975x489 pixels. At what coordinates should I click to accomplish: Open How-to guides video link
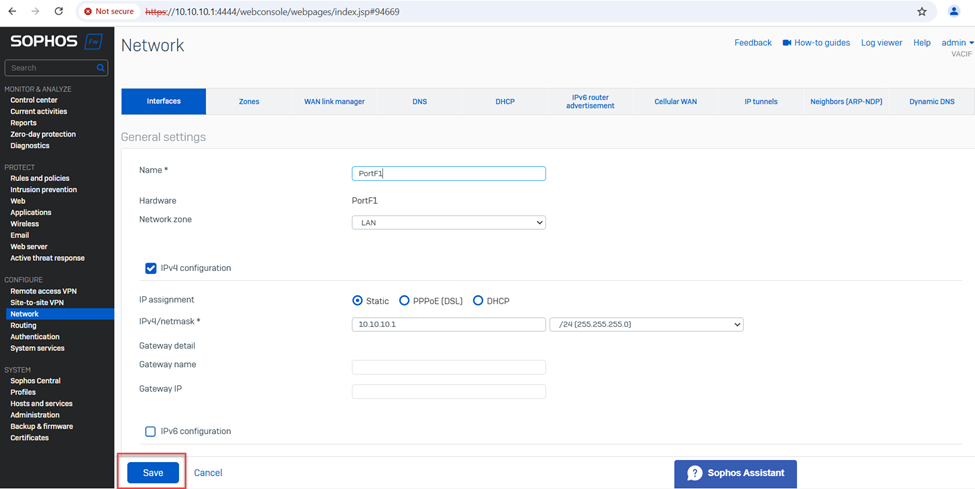pyautogui.click(x=816, y=43)
